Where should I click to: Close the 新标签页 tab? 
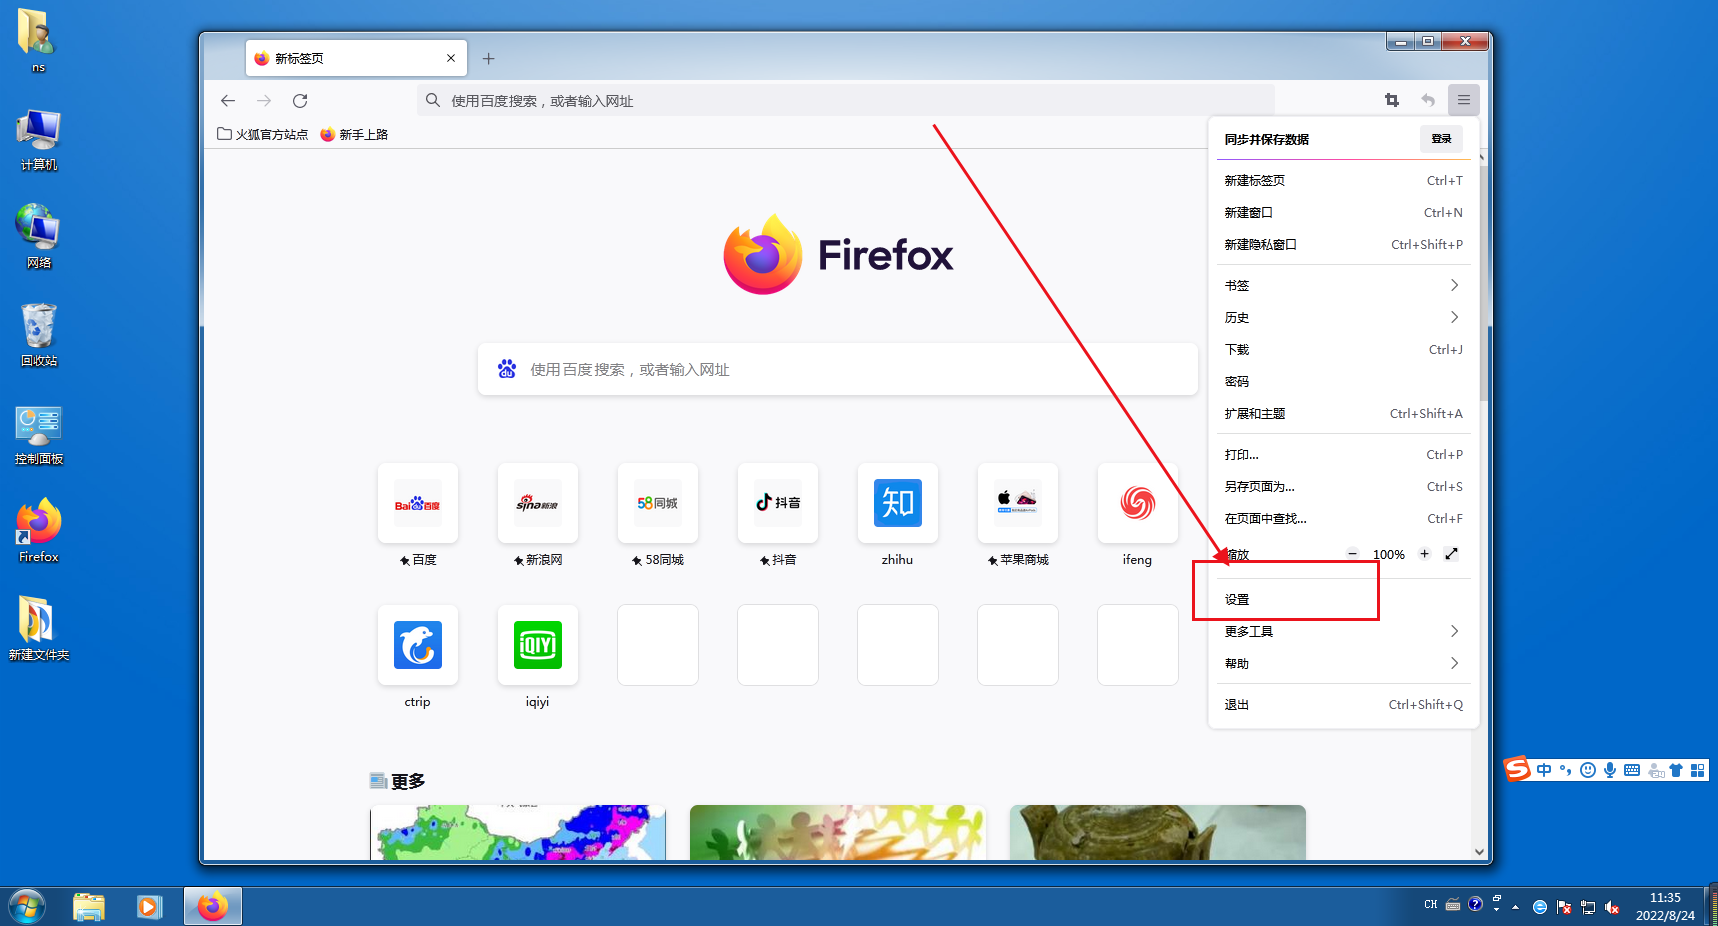[x=451, y=58]
